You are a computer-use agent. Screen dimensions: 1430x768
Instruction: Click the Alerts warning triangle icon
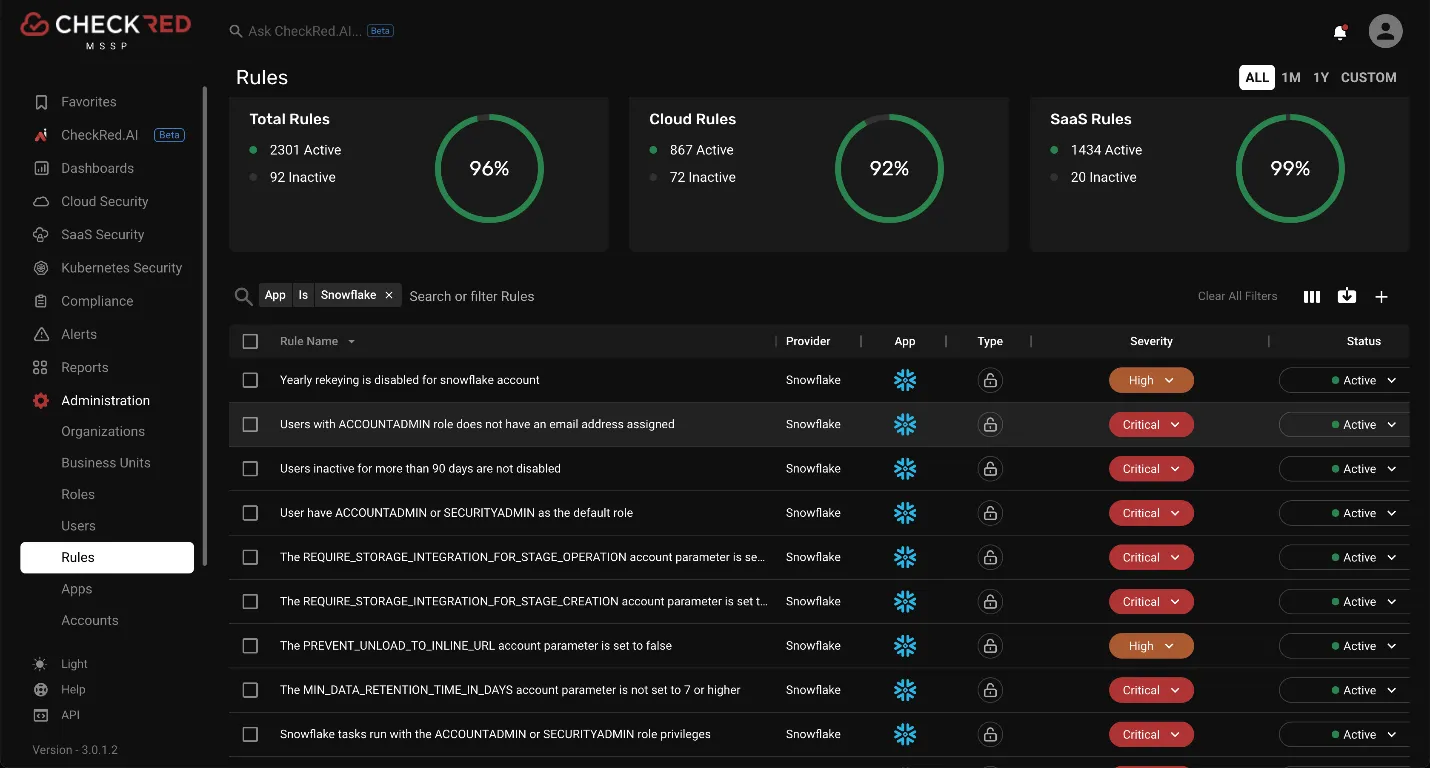(x=41, y=334)
